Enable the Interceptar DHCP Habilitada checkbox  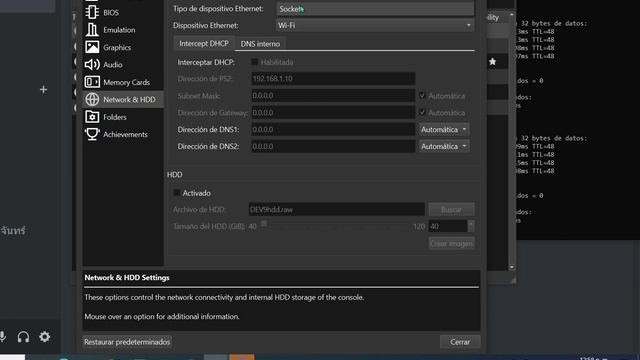255,62
